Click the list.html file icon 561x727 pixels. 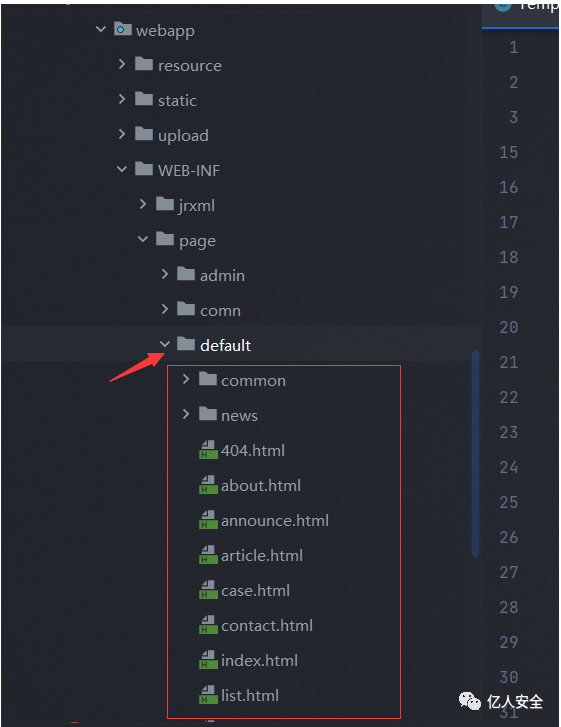pos(208,695)
